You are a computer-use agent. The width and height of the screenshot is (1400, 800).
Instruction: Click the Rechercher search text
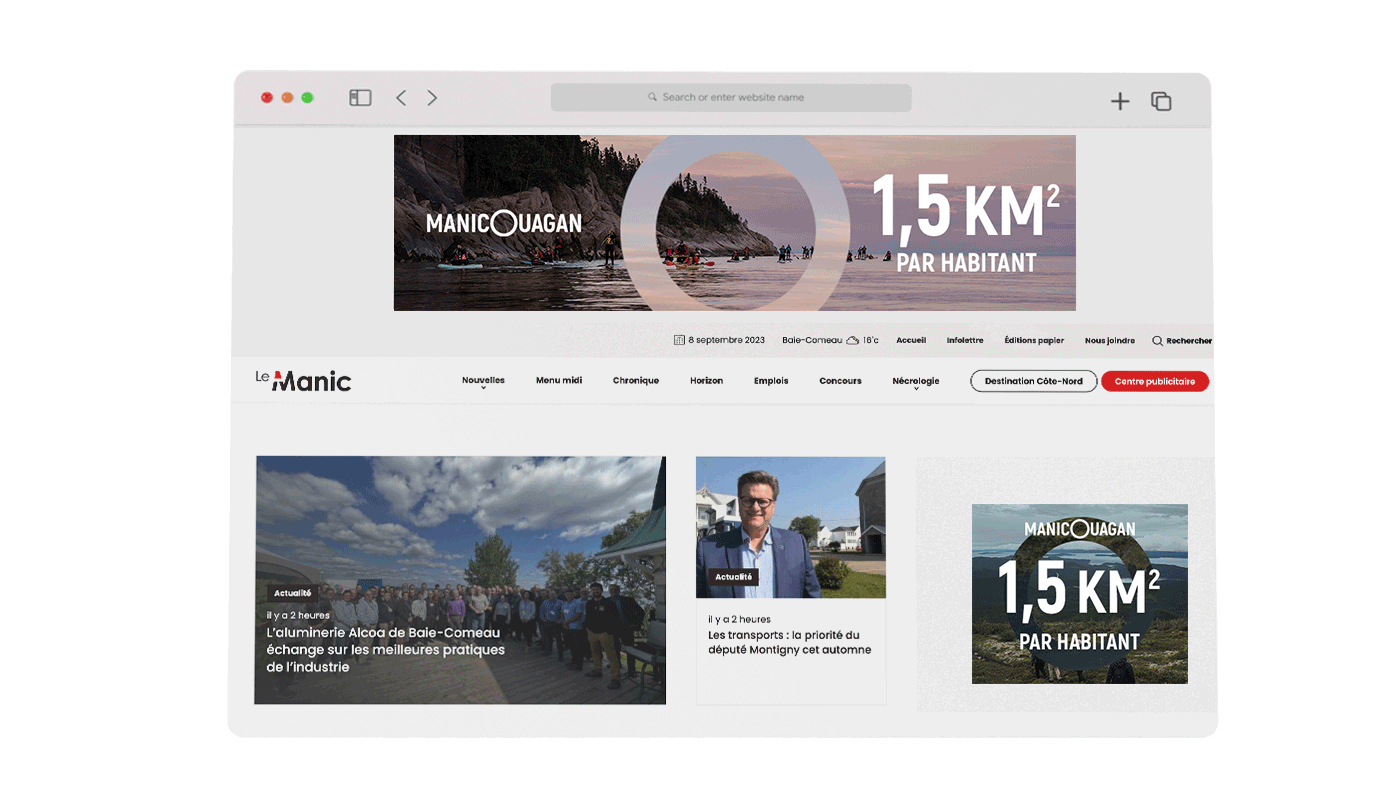pyautogui.click(x=1189, y=341)
